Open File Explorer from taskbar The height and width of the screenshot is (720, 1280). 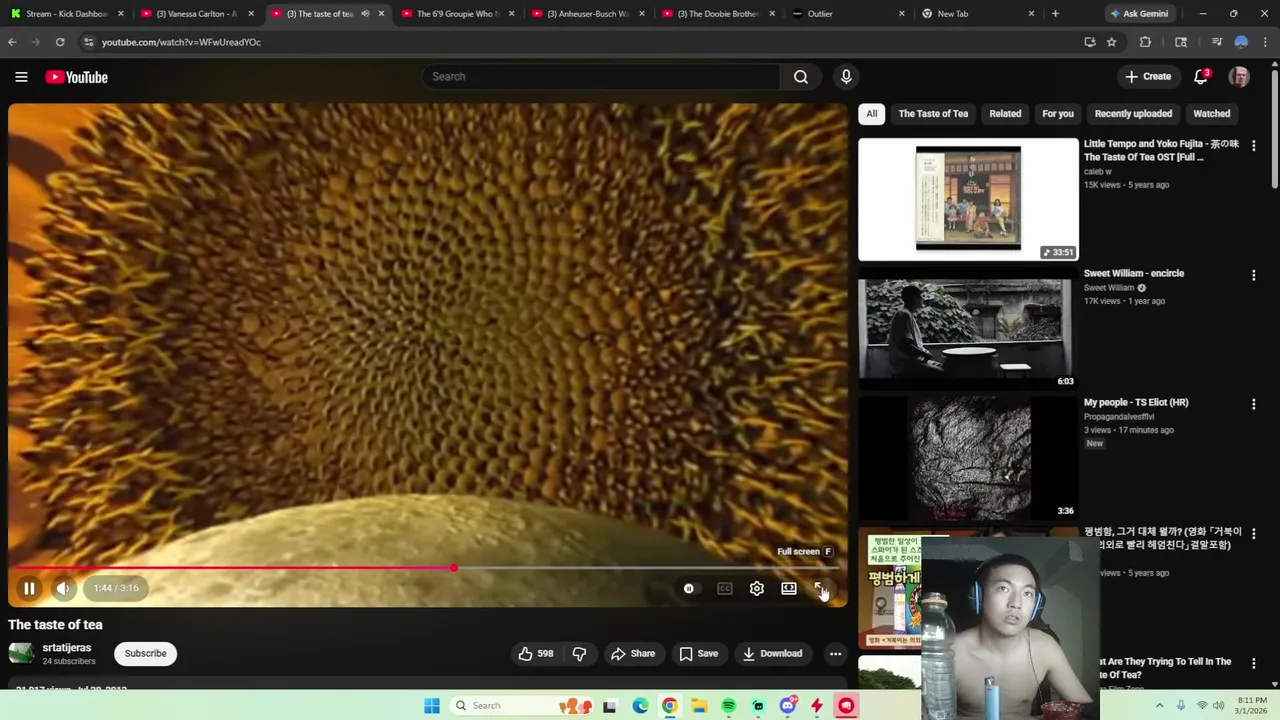coord(699,706)
